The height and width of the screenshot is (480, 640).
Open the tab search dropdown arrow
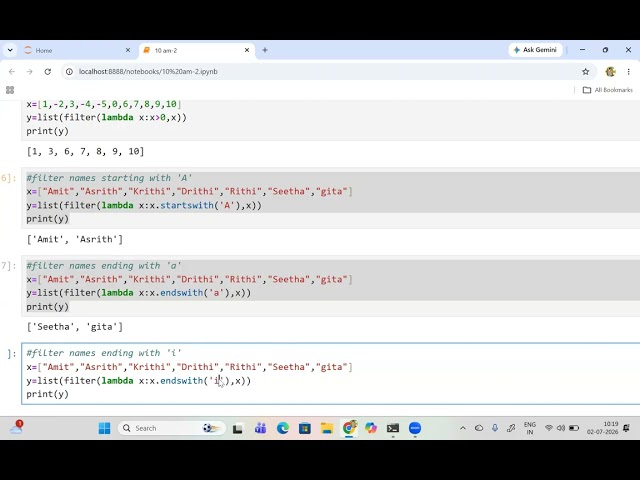click(x=10, y=50)
